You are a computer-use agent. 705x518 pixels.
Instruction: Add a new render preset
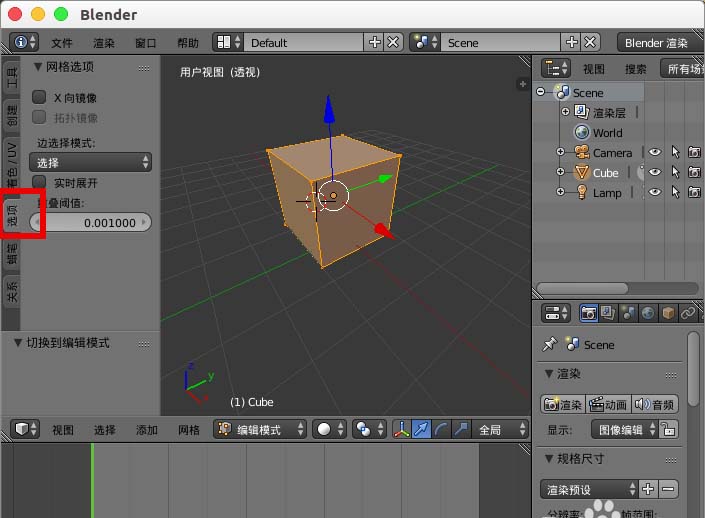tap(648, 489)
